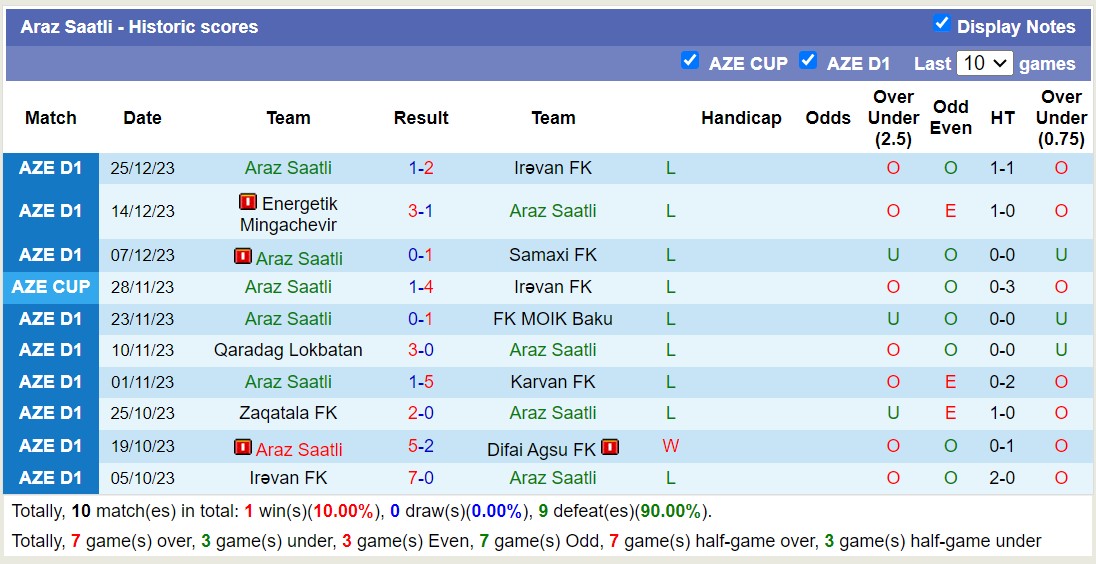Viewport: 1096px width, 564px height.
Task: Open Zaqatala FK team page
Action: [x=288, y=413]
